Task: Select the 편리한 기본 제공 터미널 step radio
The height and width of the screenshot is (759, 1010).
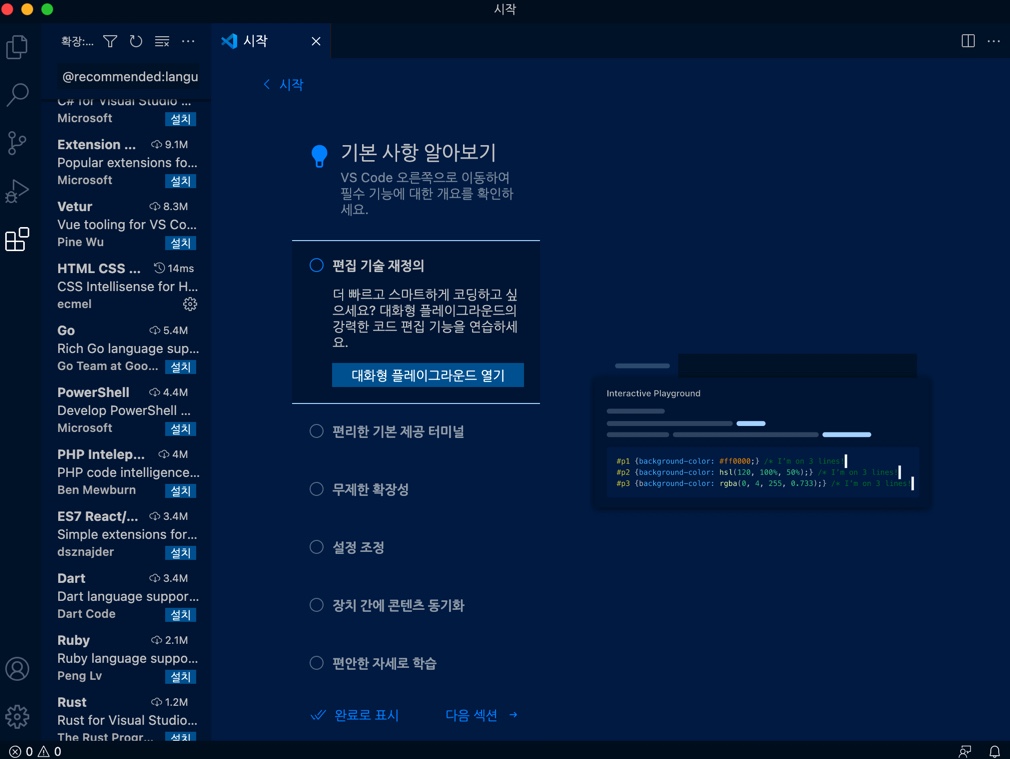Action: point(316,431)
